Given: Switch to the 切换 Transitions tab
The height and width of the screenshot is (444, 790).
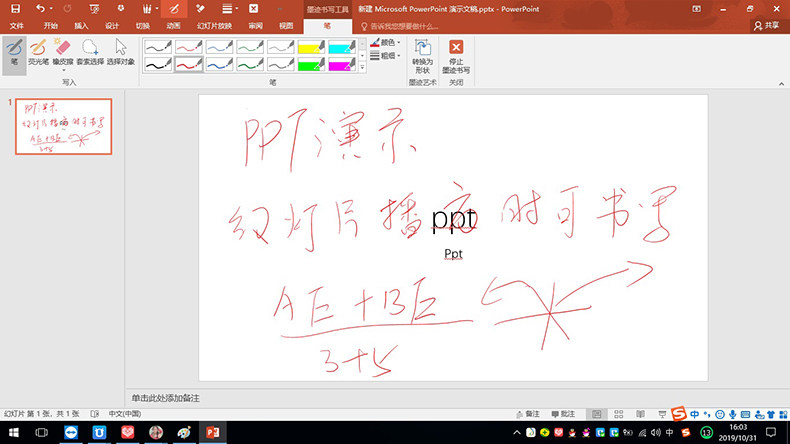Looking at the screenshot, I should [143, 26].
